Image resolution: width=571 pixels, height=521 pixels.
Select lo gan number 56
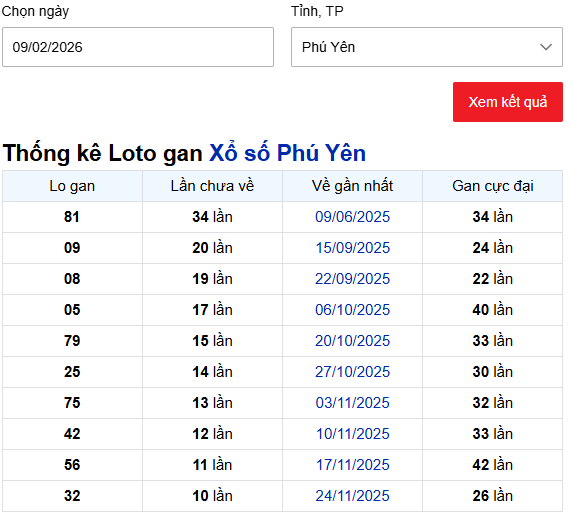point(72,465)
